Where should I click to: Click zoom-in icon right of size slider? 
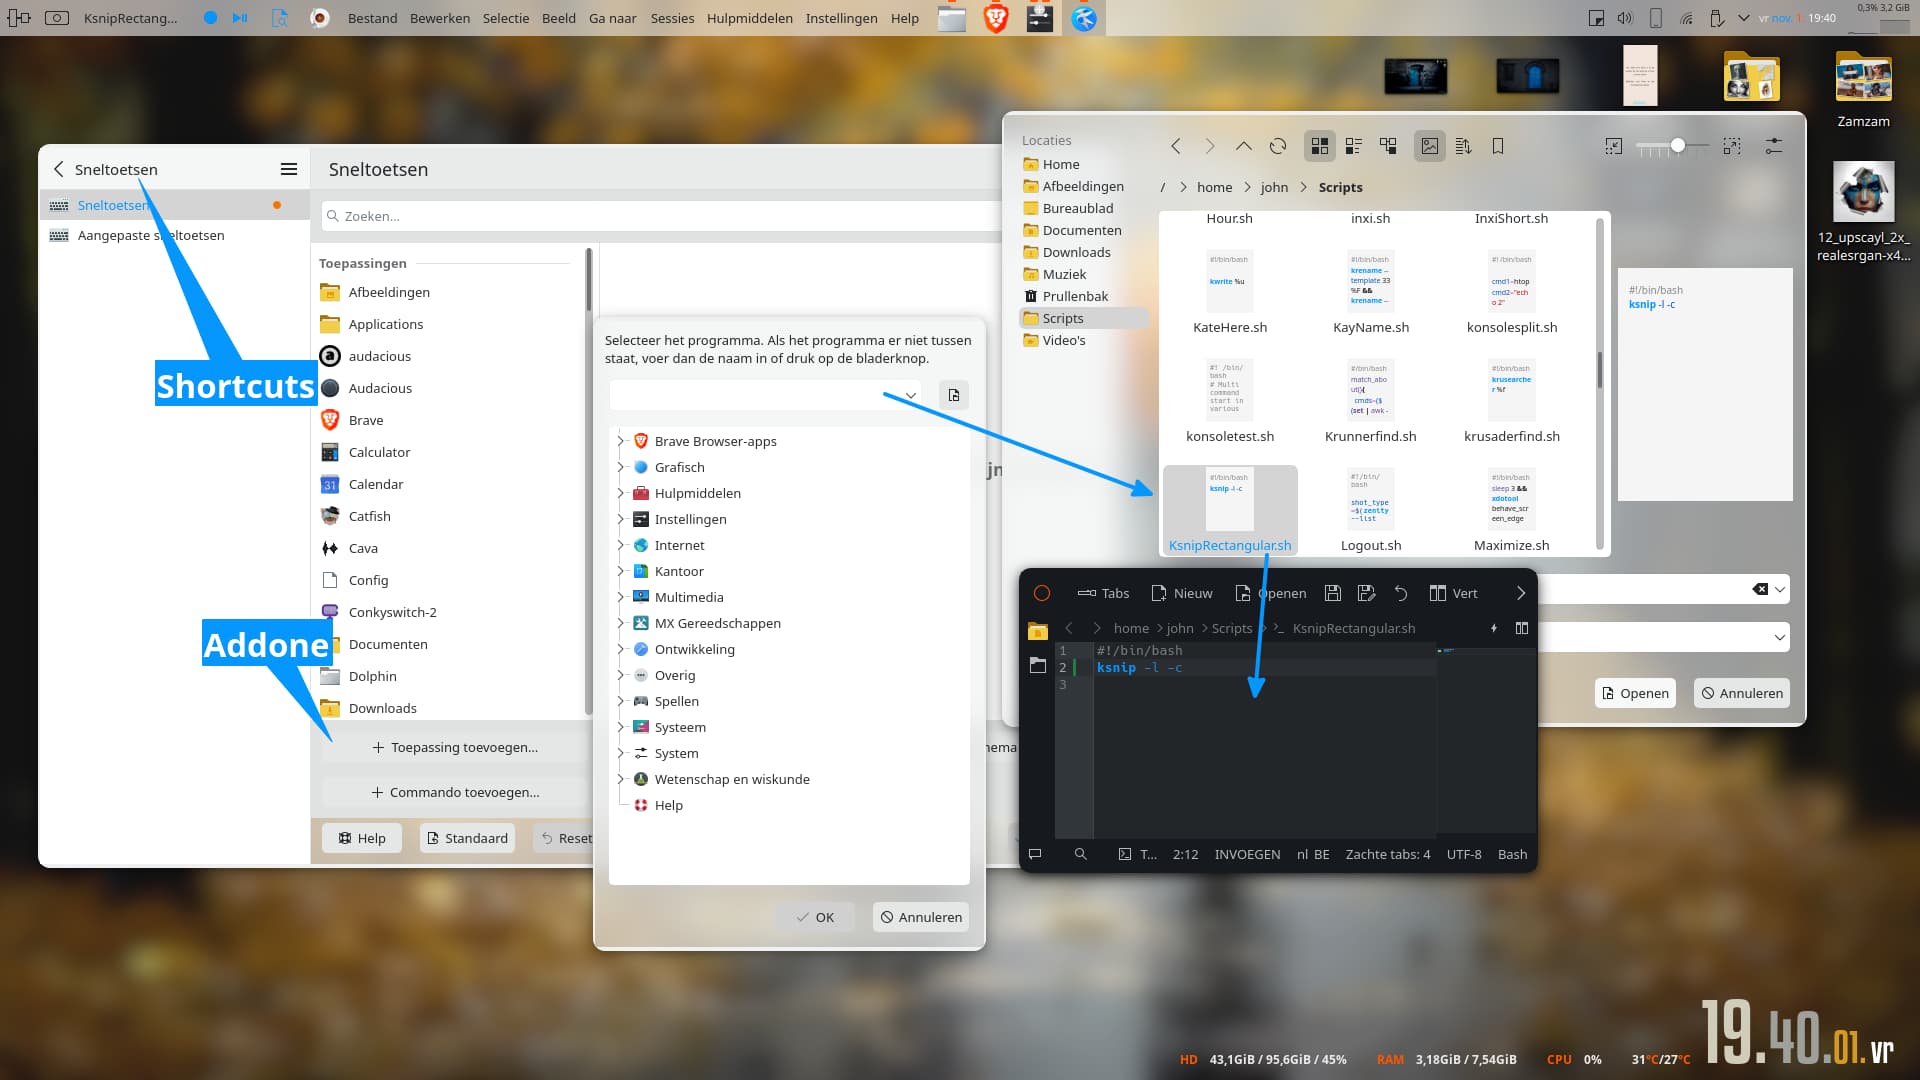1732,146
